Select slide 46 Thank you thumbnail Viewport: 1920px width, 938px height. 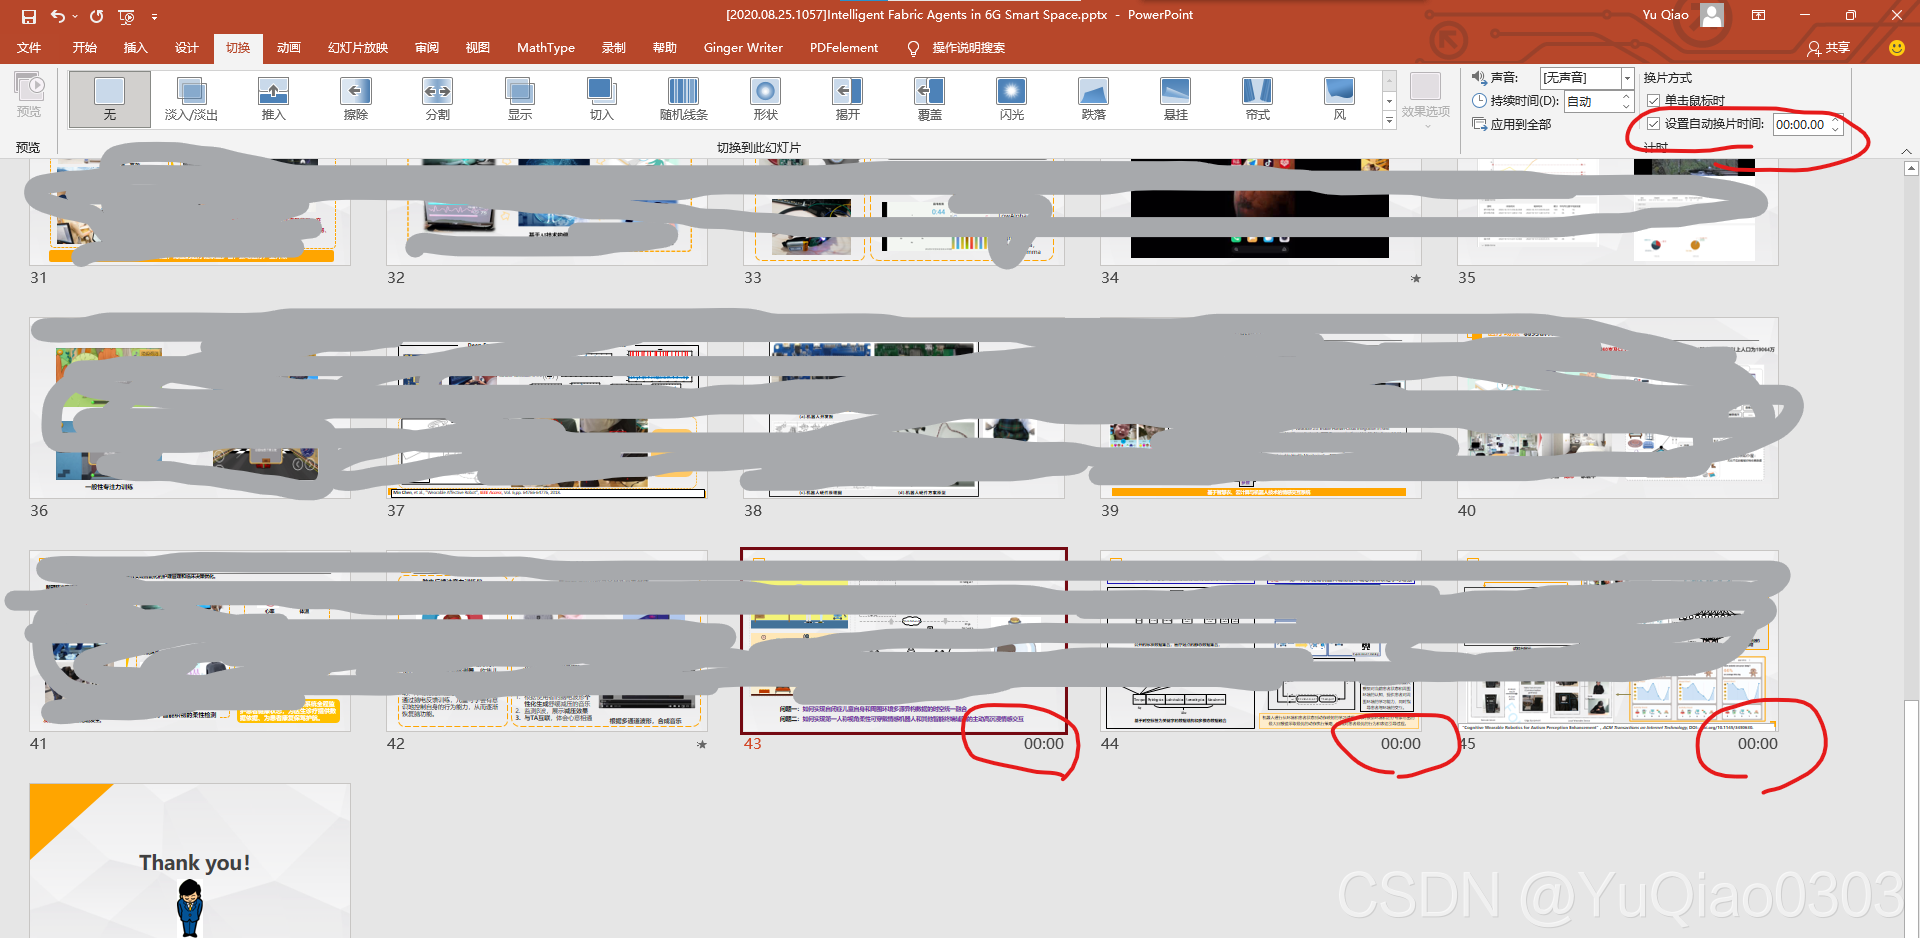190,860
